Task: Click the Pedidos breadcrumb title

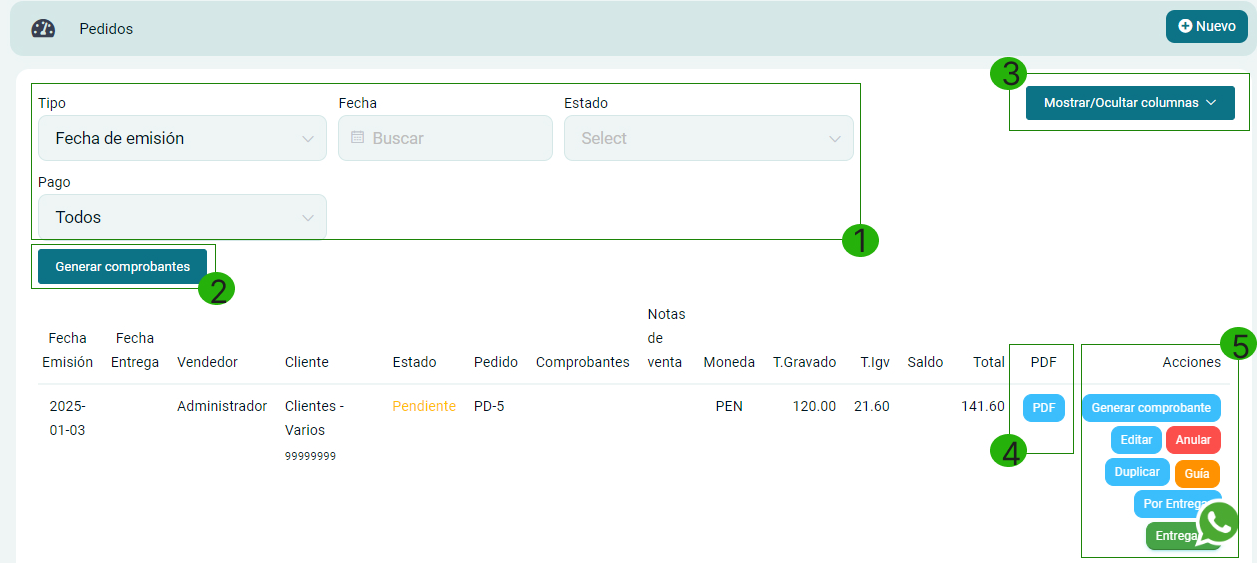Action: [106, 29]
